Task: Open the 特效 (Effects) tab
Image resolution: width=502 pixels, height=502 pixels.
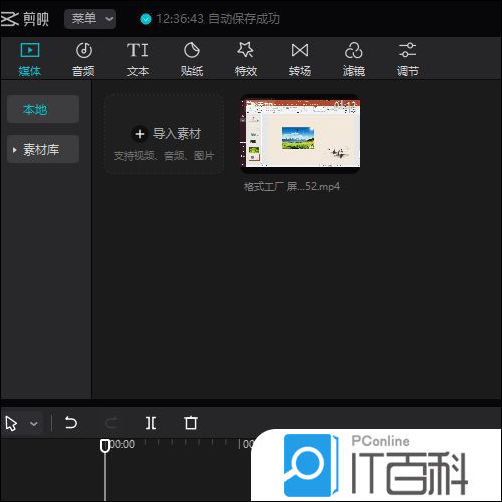Action: [246, 59]
